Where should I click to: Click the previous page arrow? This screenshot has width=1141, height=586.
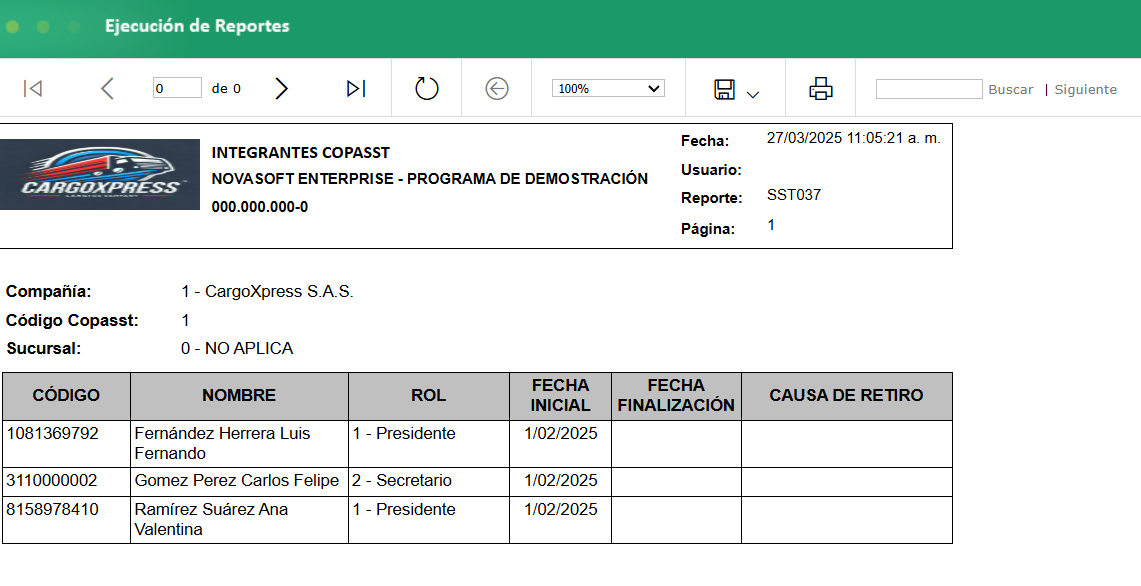pyautogui.click(x=107, y=88)
